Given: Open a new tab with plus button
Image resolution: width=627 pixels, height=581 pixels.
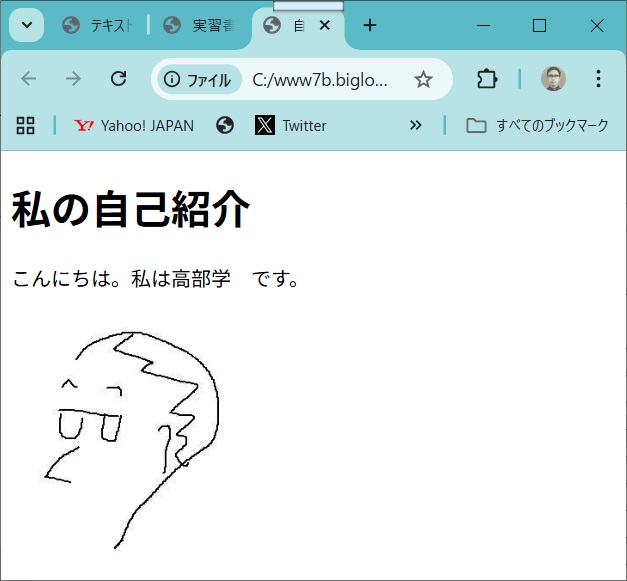Looking at the screenshot, I should [x=370, y=25].
